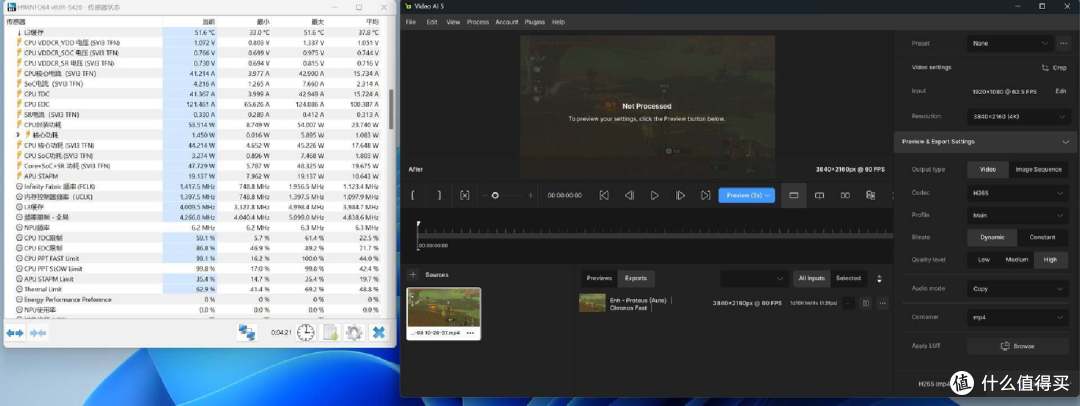1080x406 pixels.
Task: Jump to the last frame of the video
Action: point(705,196)
